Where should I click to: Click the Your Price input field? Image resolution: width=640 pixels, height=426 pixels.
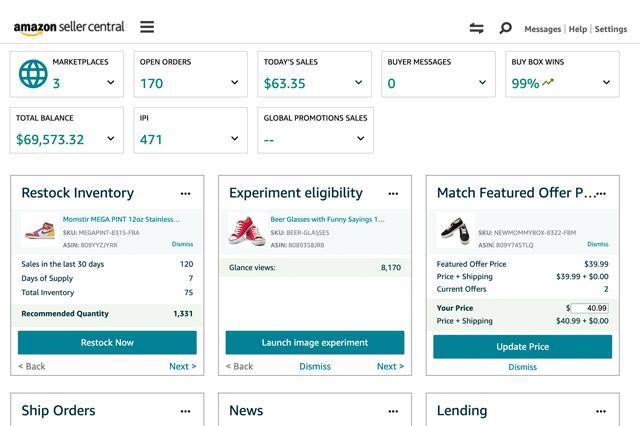pyautogui.click(x=590, y=308)
